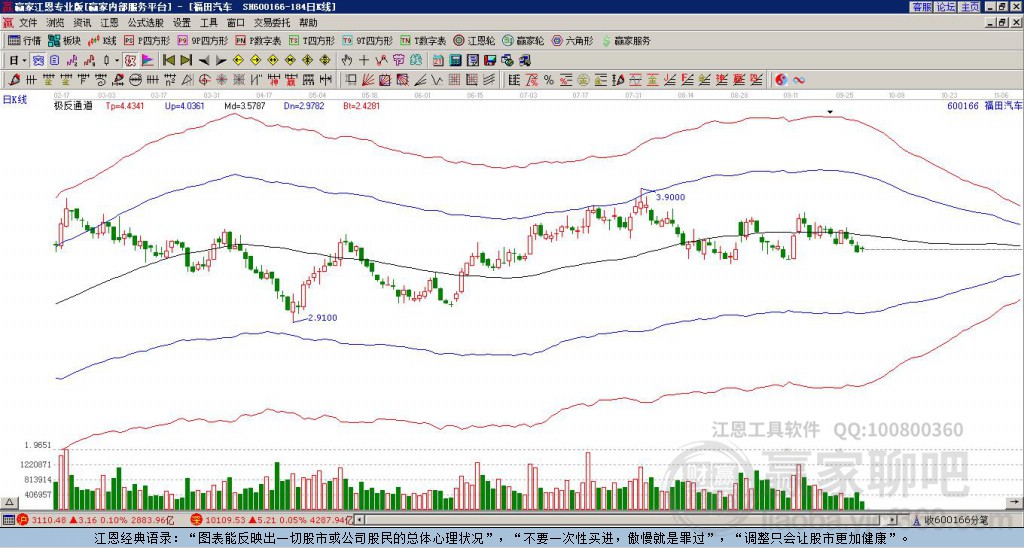The width and height of the screenshot is (1024, 548).
Task: Click the yin-yang icon
Action: coord(781,80)
